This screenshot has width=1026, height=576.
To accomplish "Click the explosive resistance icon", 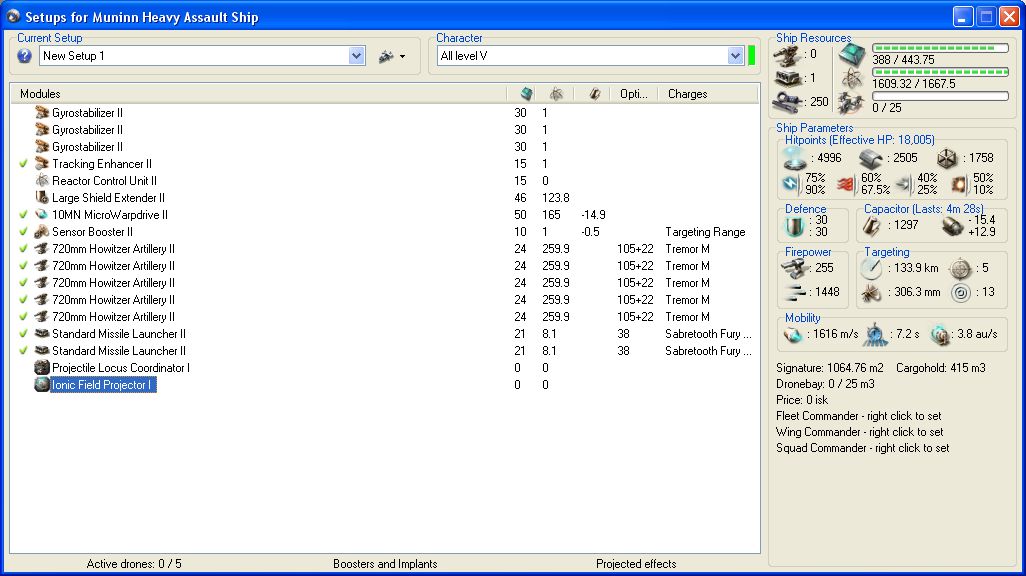I will coord(959,185).
